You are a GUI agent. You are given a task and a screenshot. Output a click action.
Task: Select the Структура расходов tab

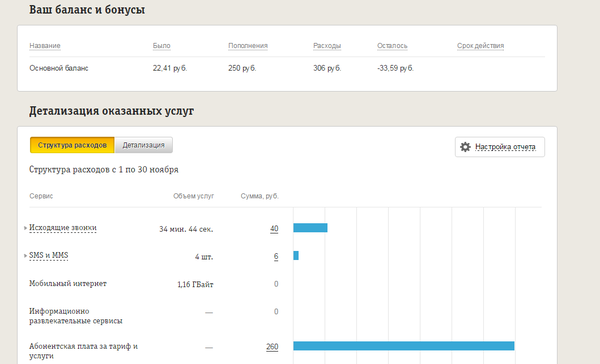coord(72,145)
